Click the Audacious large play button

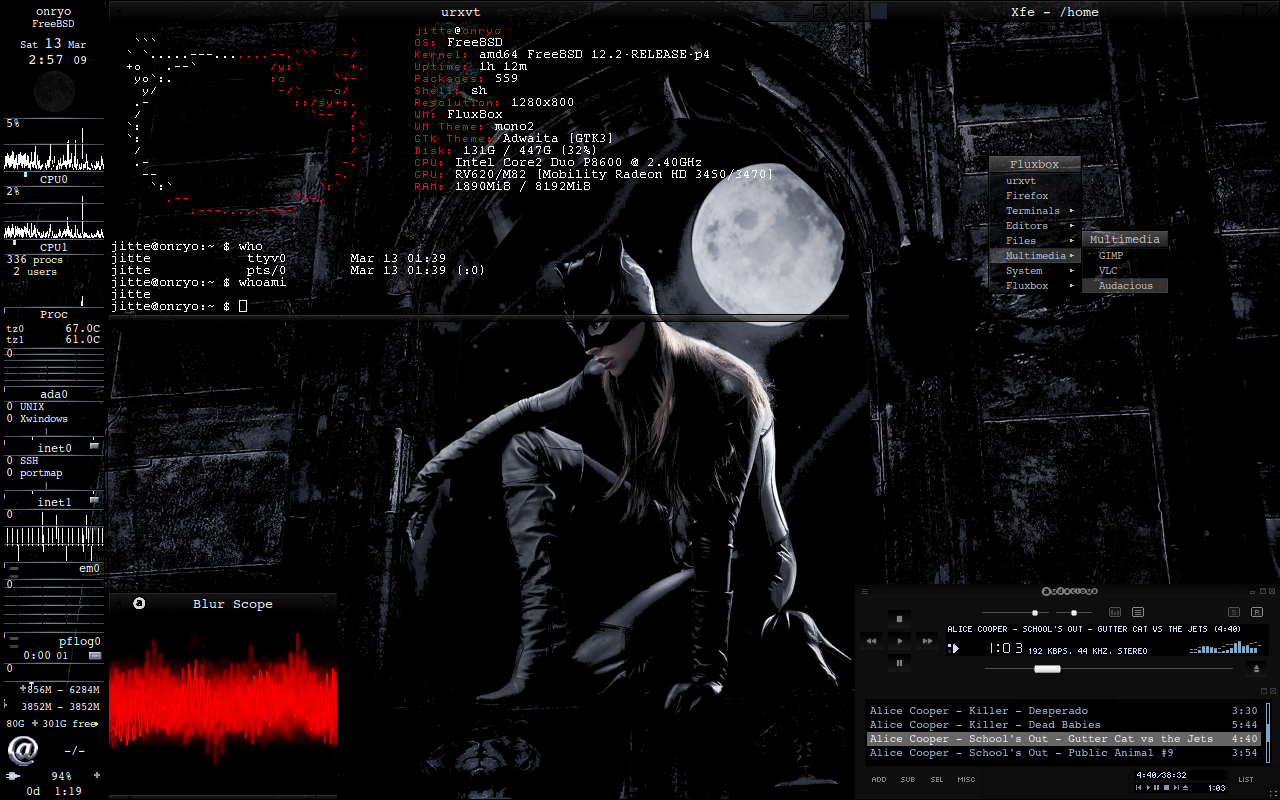click(899, 641)
